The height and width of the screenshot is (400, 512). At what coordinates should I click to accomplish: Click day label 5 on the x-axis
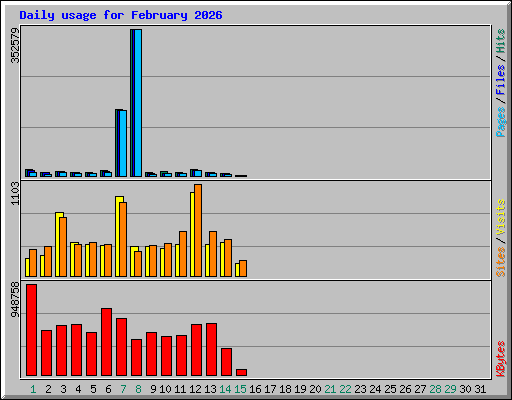(x=94, y=389)
